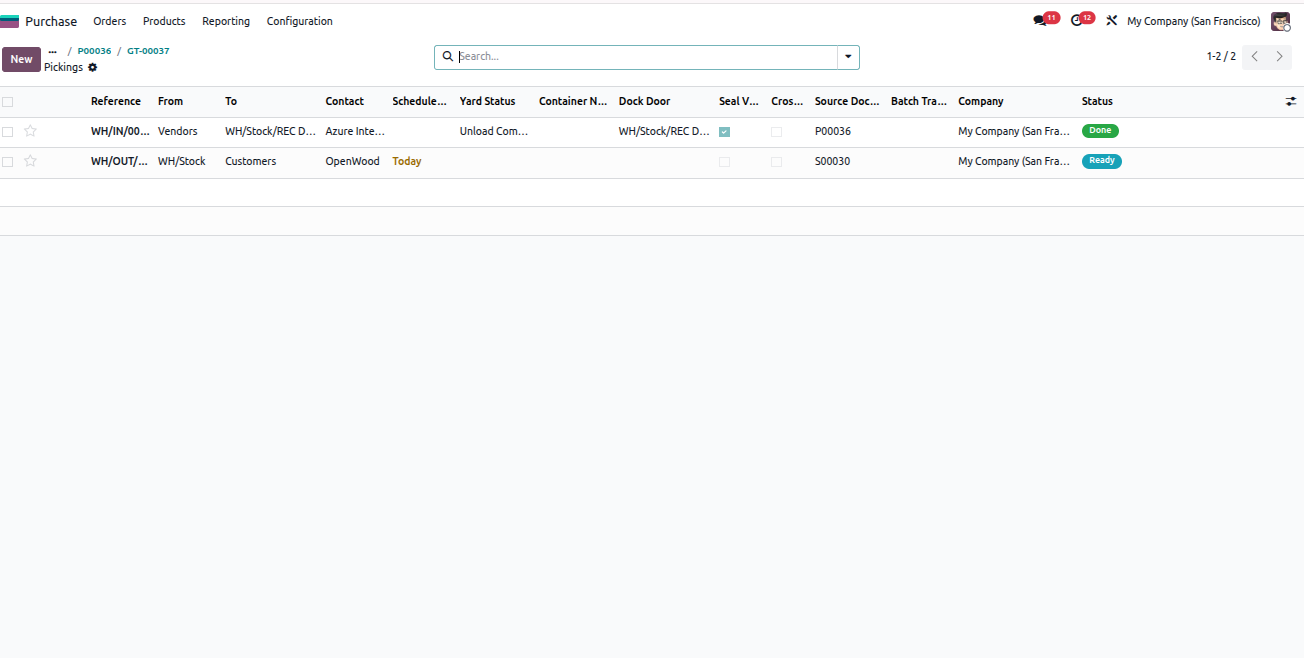Toggle Seal Verified checkbox for S00030 row
The image size is (1304, 658).
(x=724, y=162)
